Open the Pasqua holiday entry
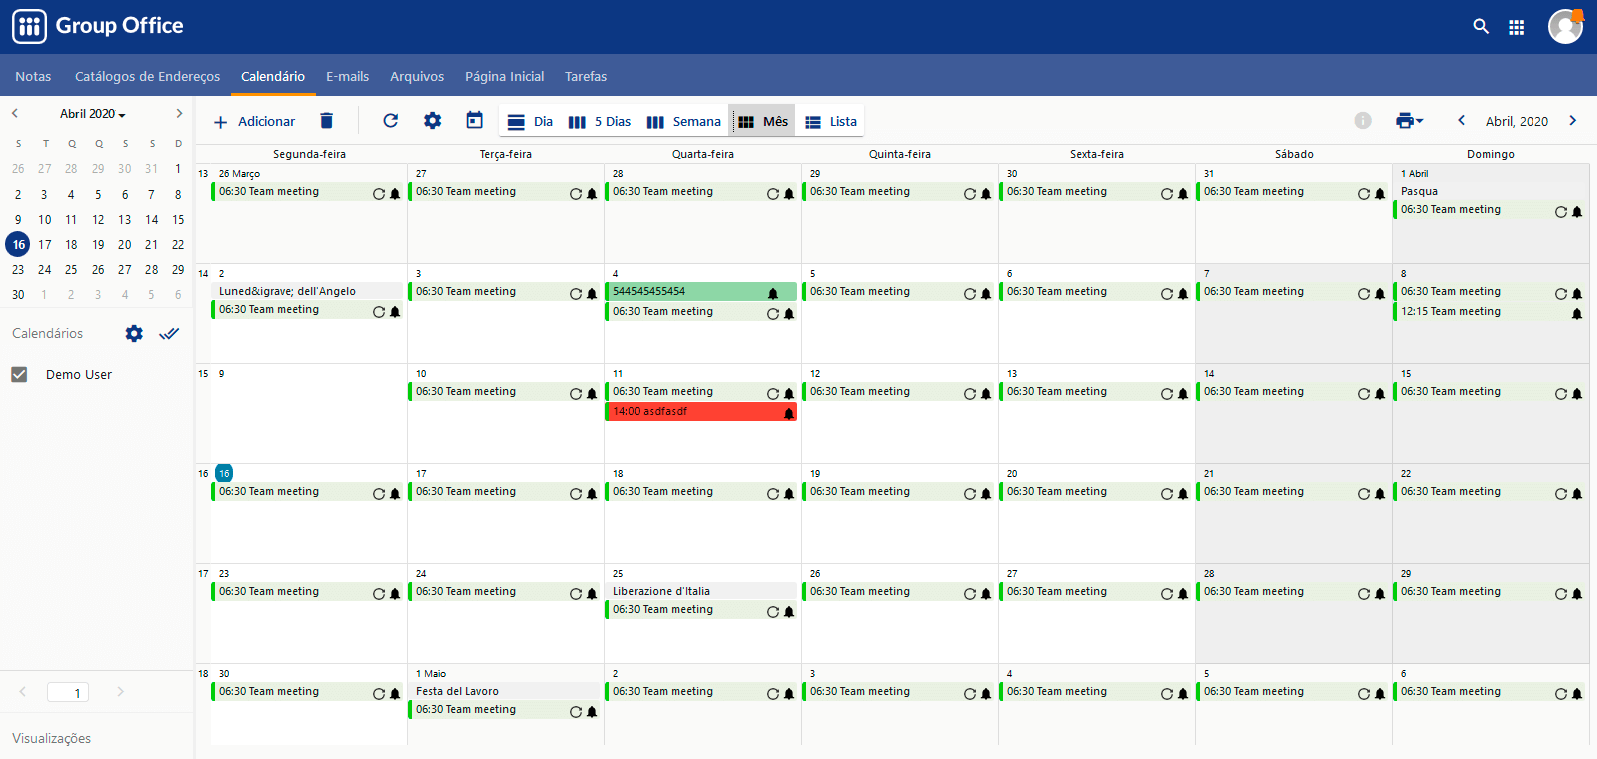 1489,191
